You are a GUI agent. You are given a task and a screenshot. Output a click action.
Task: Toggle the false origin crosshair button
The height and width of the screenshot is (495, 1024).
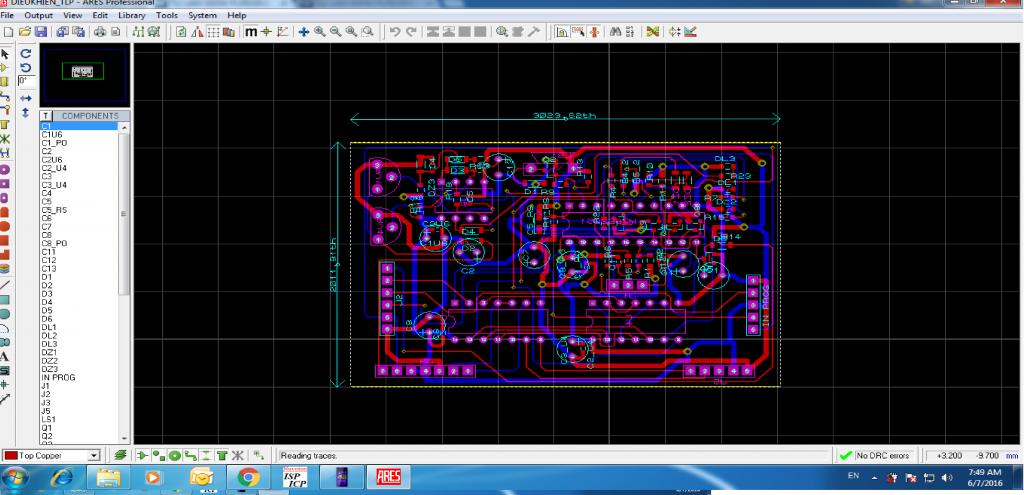pyautogui.click(x=266, y=32)
